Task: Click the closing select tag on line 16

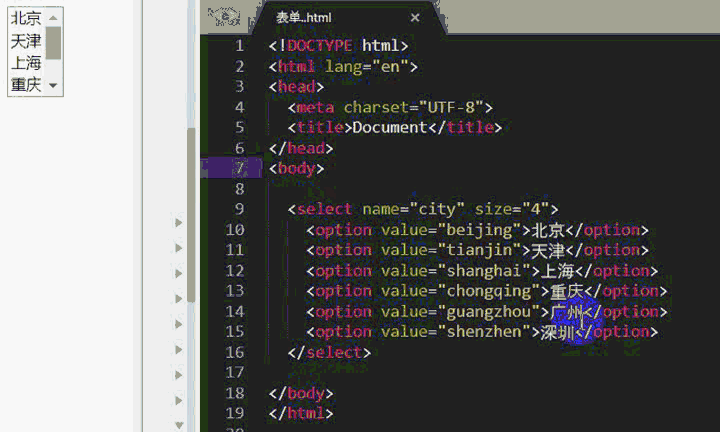Action: point(329,353)
